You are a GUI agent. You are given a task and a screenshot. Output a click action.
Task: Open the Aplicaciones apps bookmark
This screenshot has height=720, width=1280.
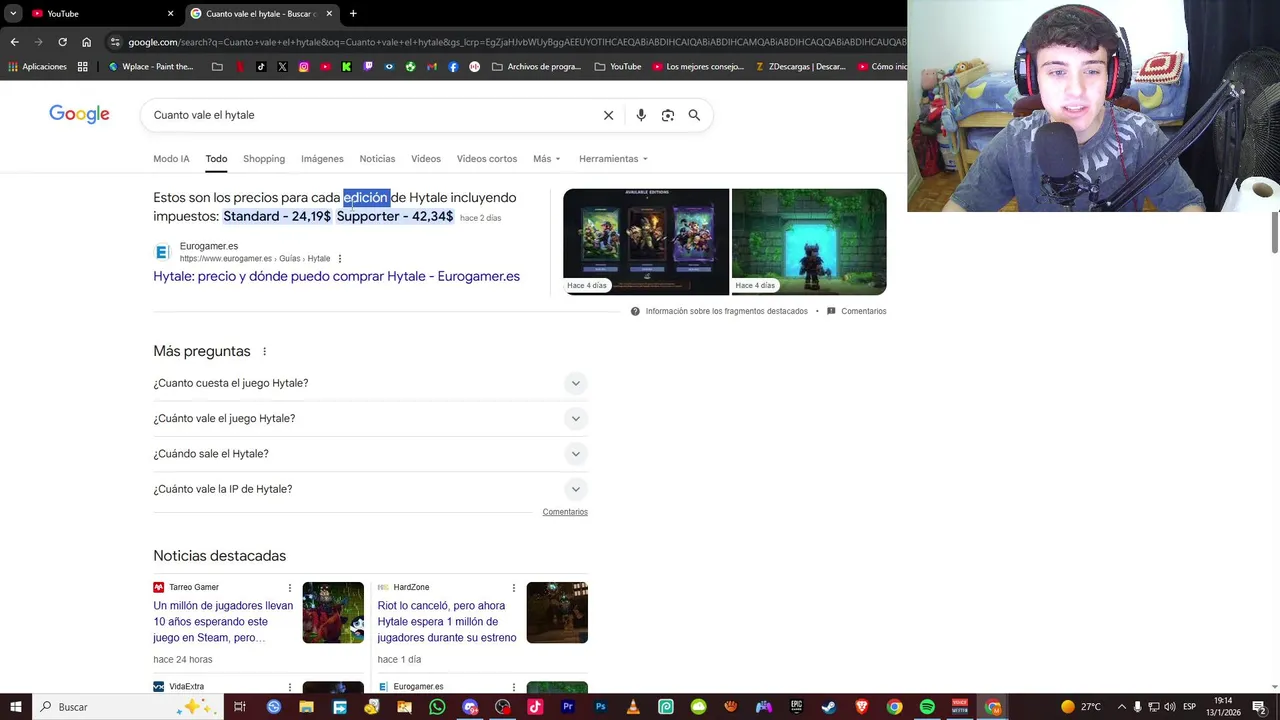point(37,67)
